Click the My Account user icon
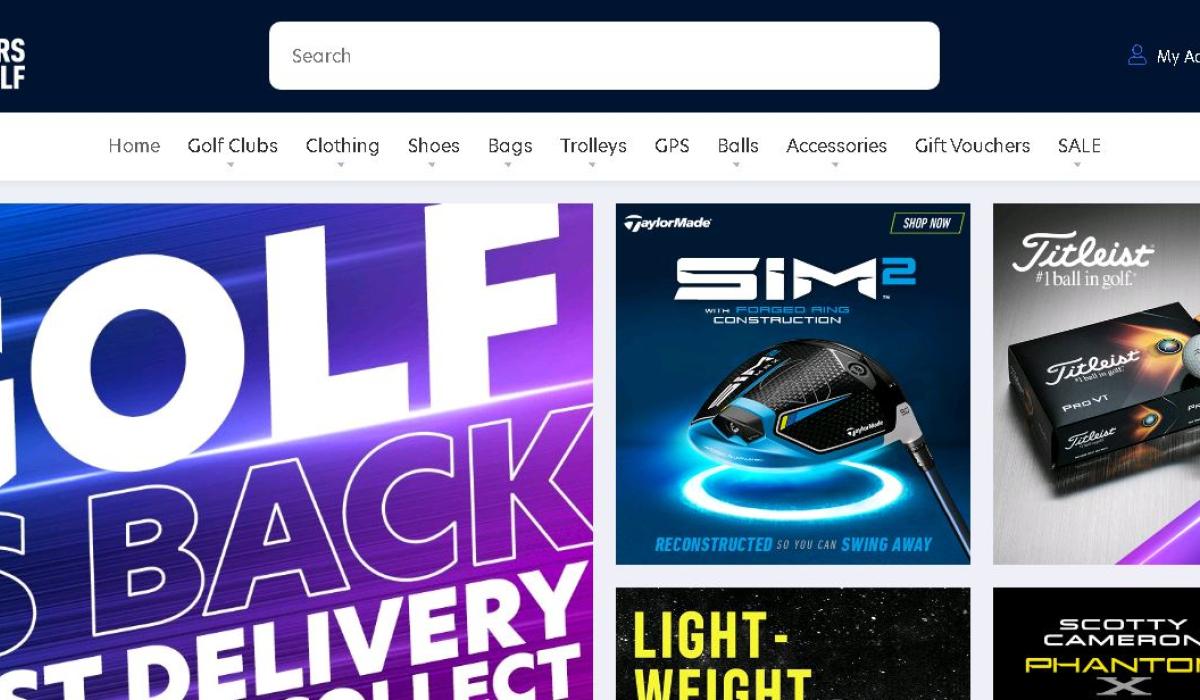Image resolution: width=1200 pixels, height=700 pixels. [1137, 55]
